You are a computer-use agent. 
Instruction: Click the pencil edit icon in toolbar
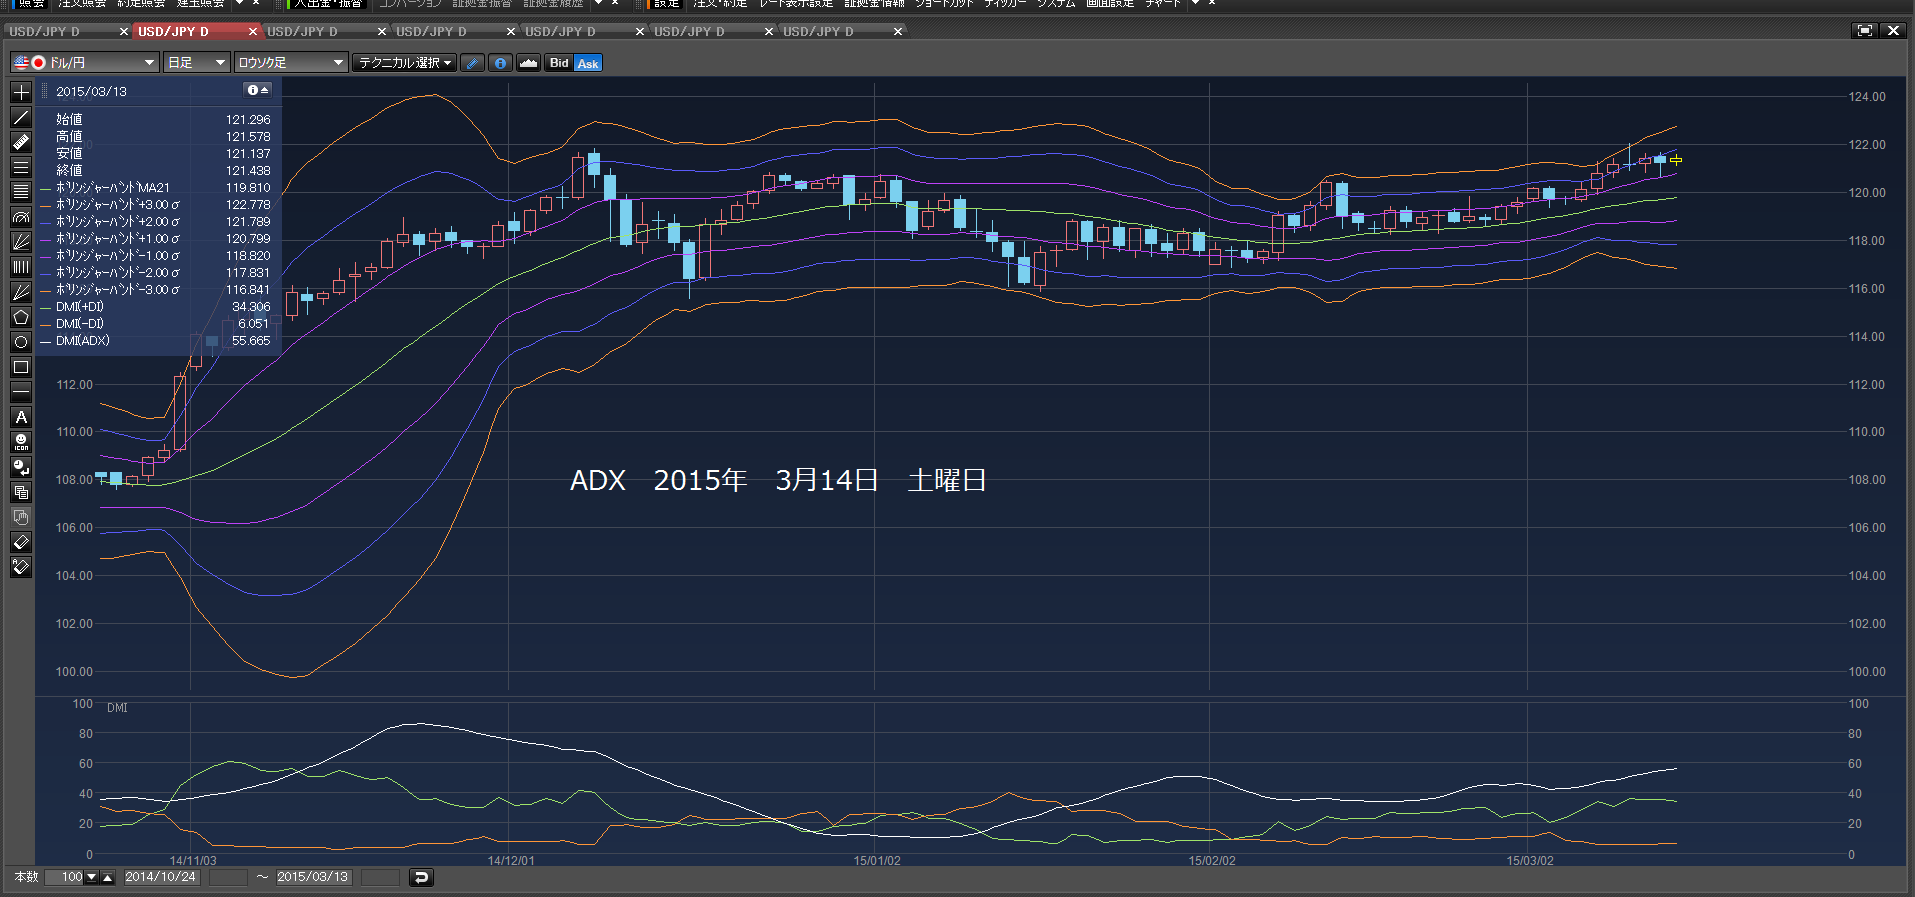(x=473, y=63)
